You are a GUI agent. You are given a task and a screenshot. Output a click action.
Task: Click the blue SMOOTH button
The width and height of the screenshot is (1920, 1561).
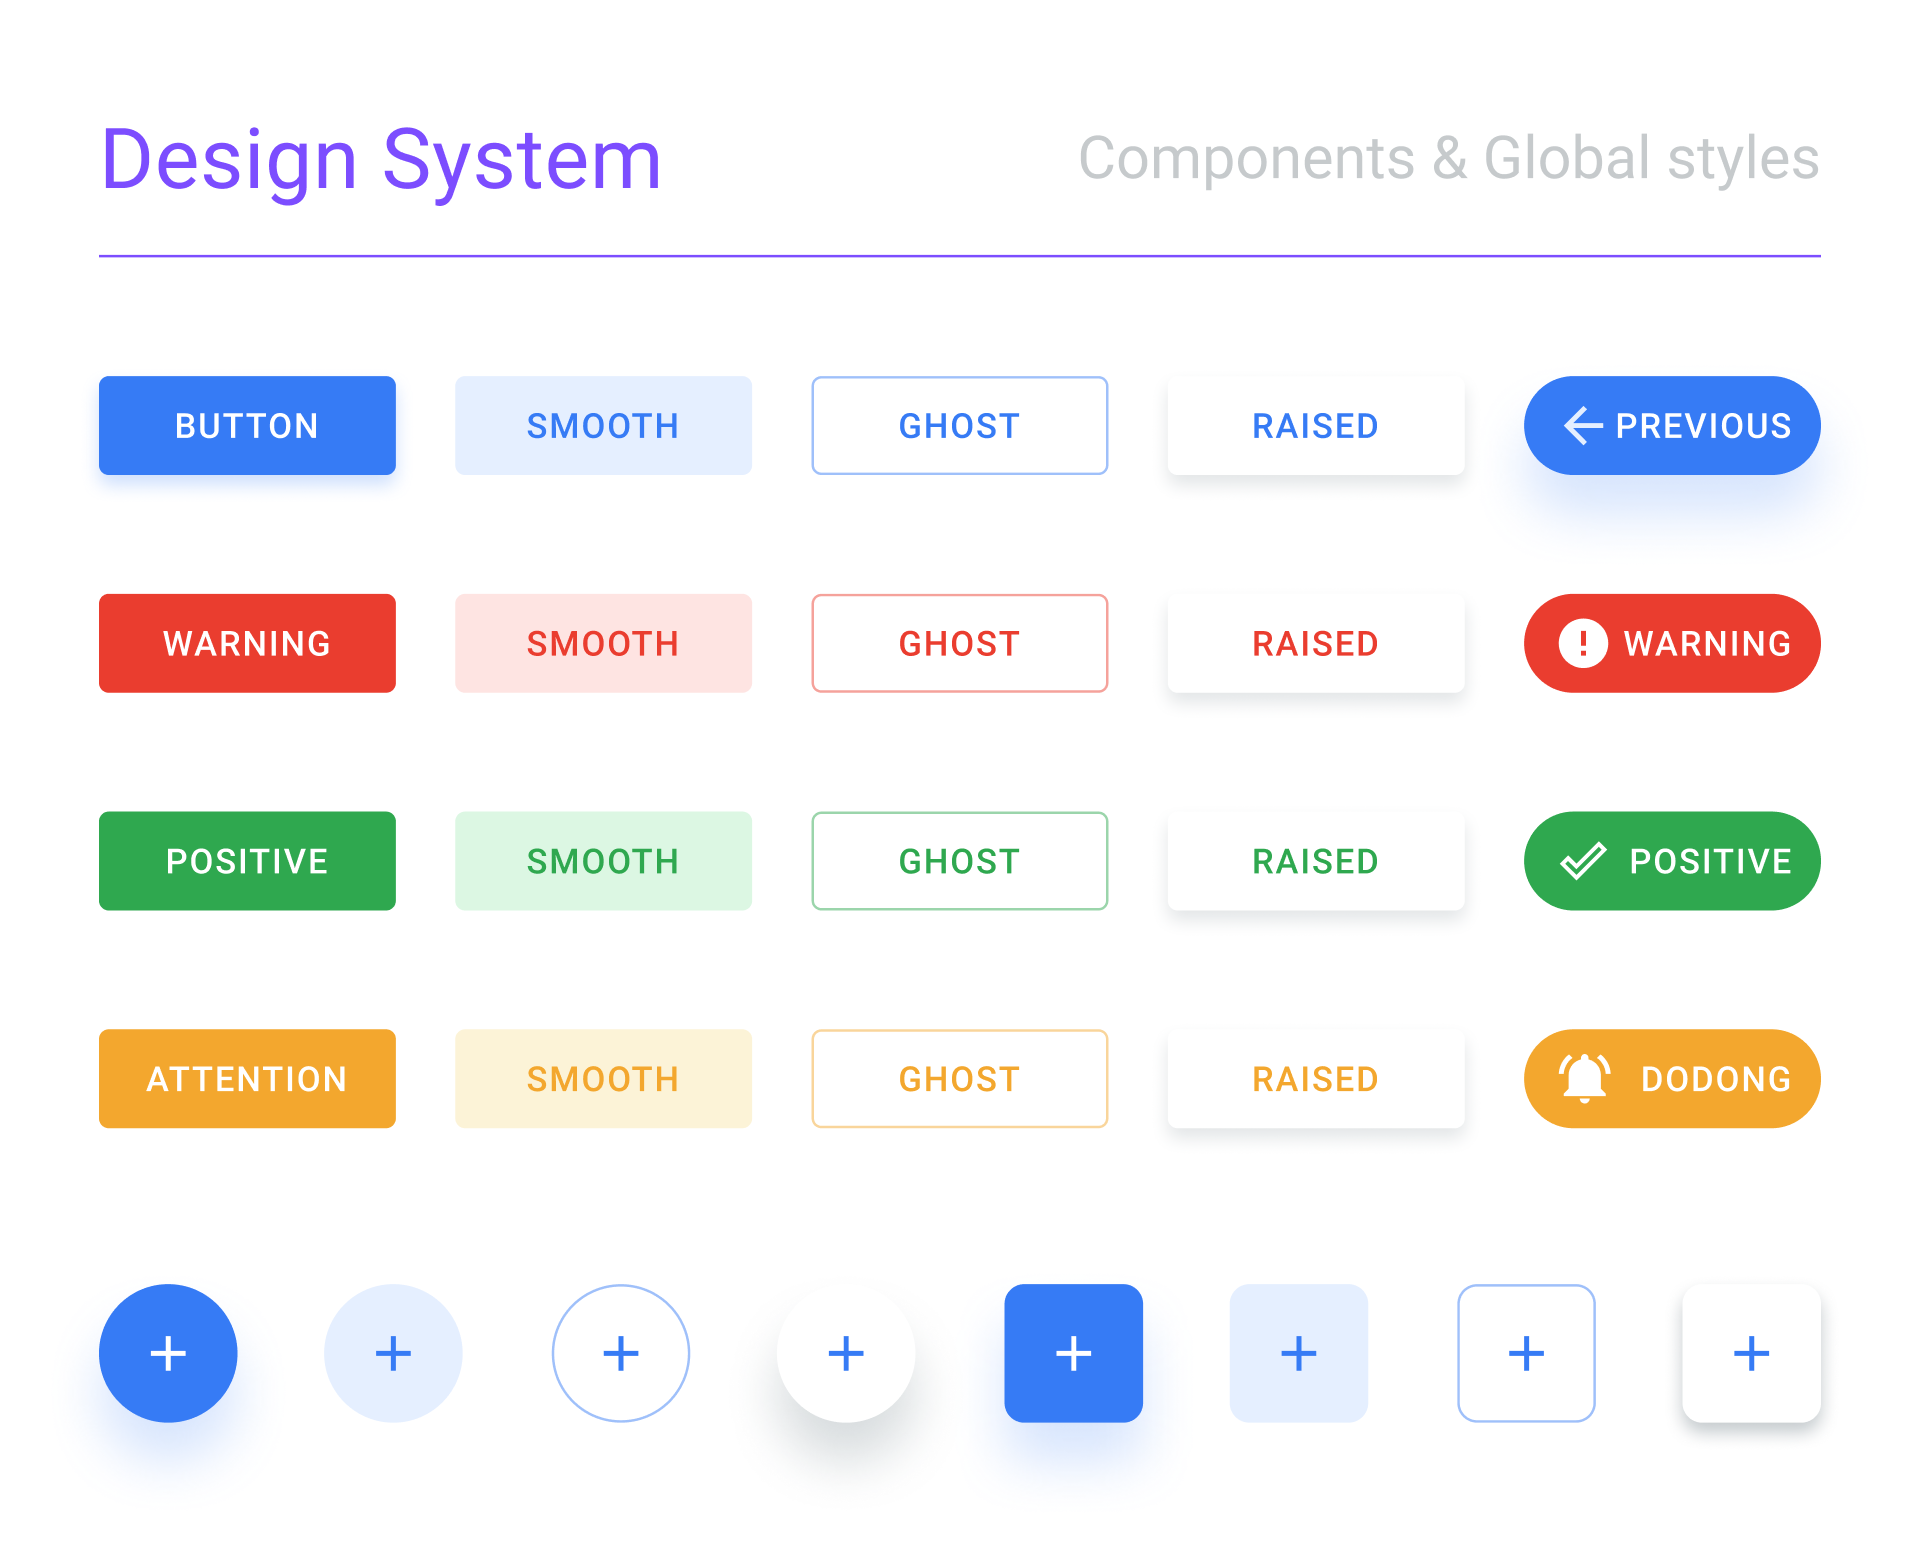[602, 425]
